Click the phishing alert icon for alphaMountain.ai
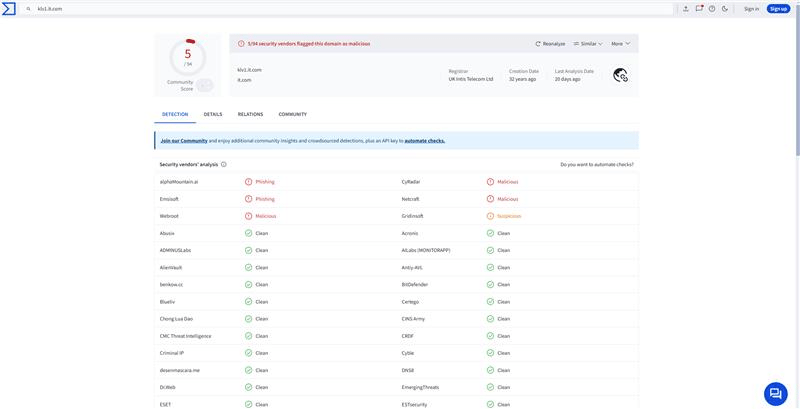Screen dimensions: 800x409 coord(248,182)
